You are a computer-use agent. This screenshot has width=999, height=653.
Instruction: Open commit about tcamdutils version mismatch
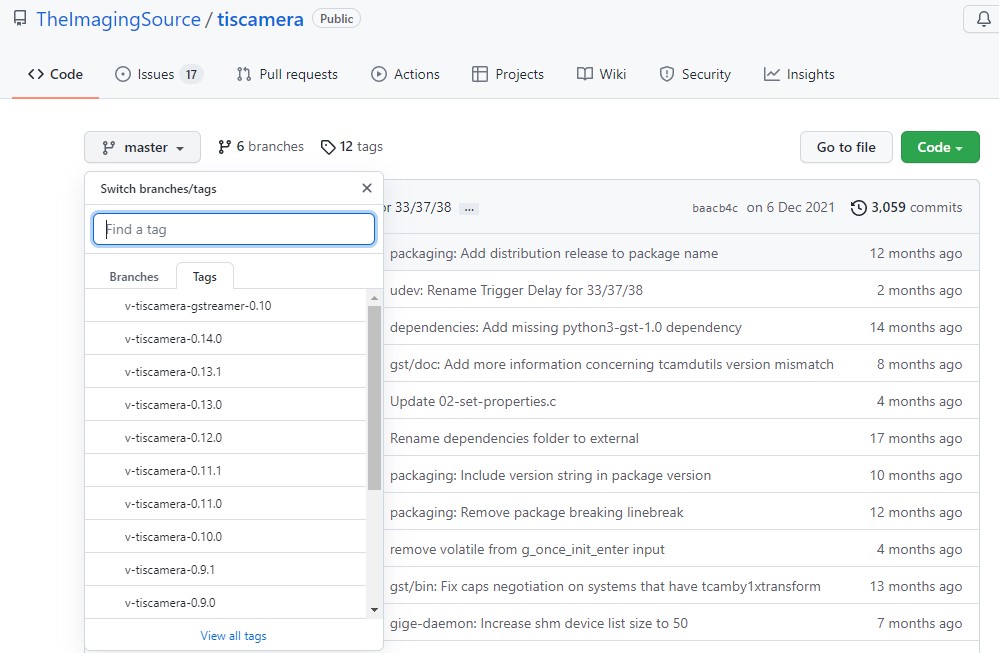tap(612, 364)
